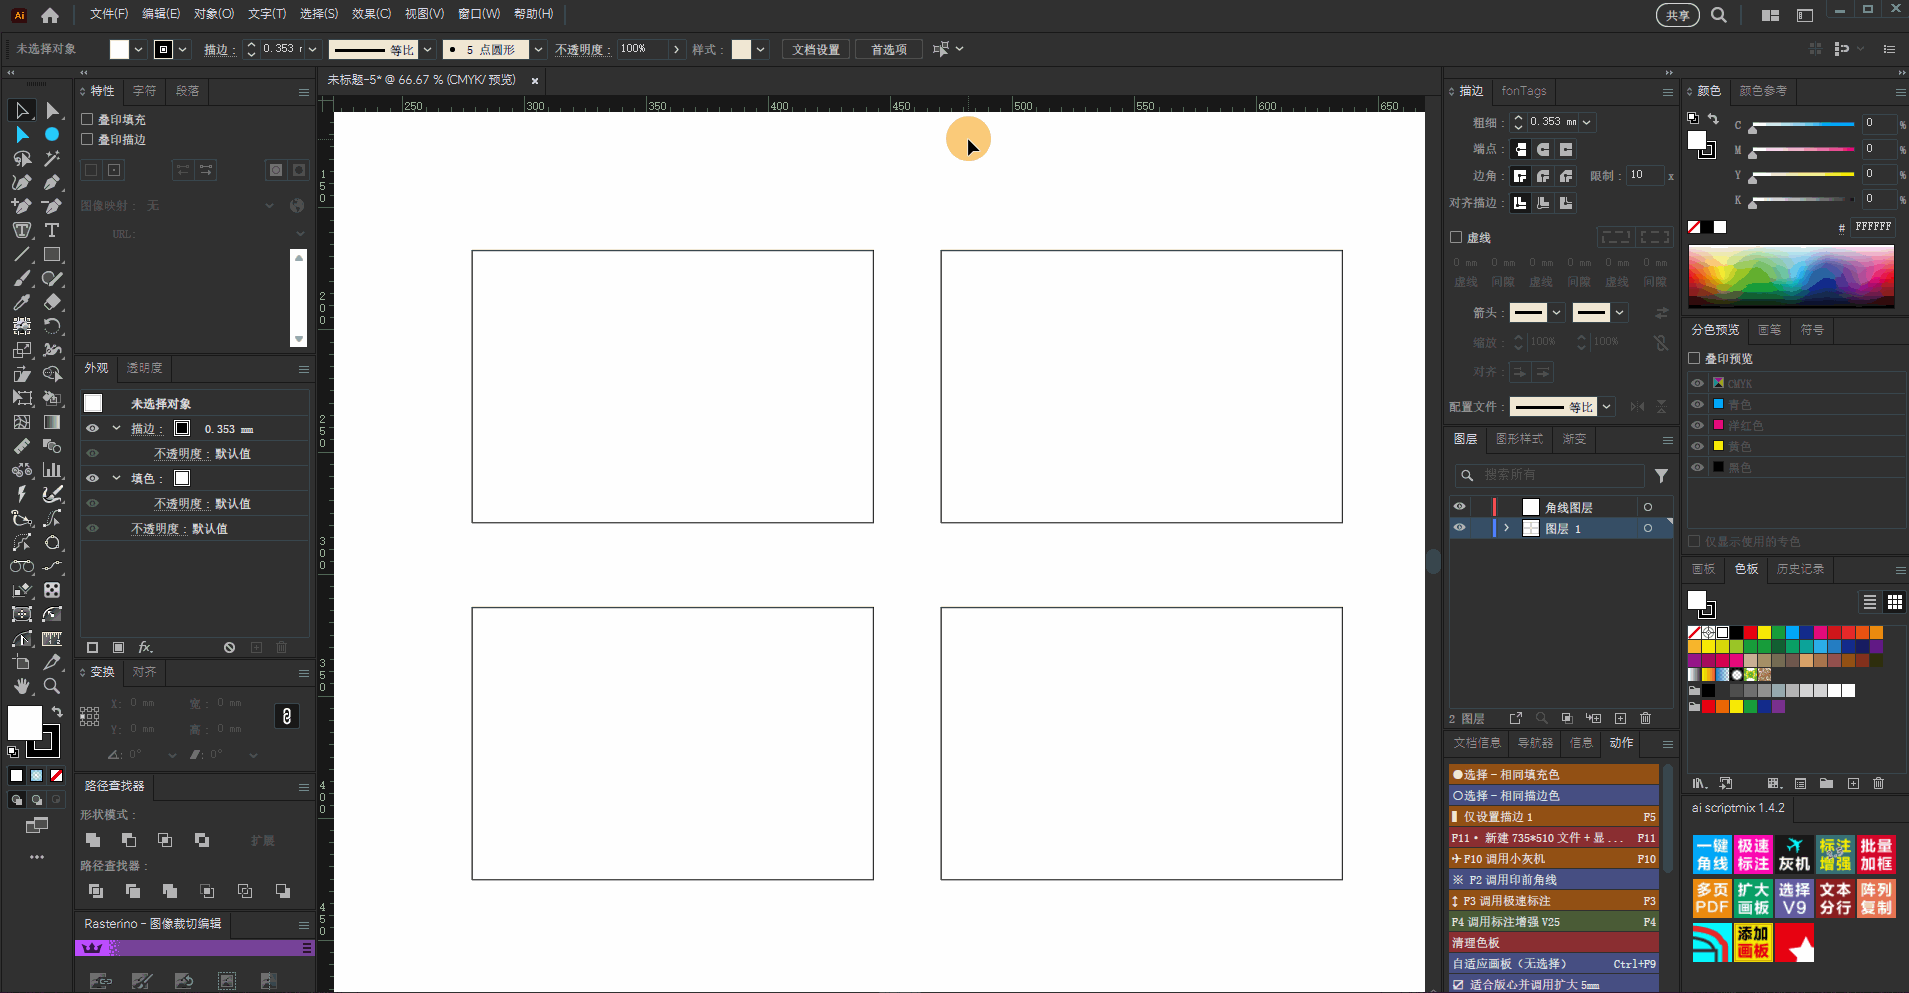Enable the 虚线 dashed line checkbox
The width and height of the screenshot is (1909, 993).
click(1456, 237)
